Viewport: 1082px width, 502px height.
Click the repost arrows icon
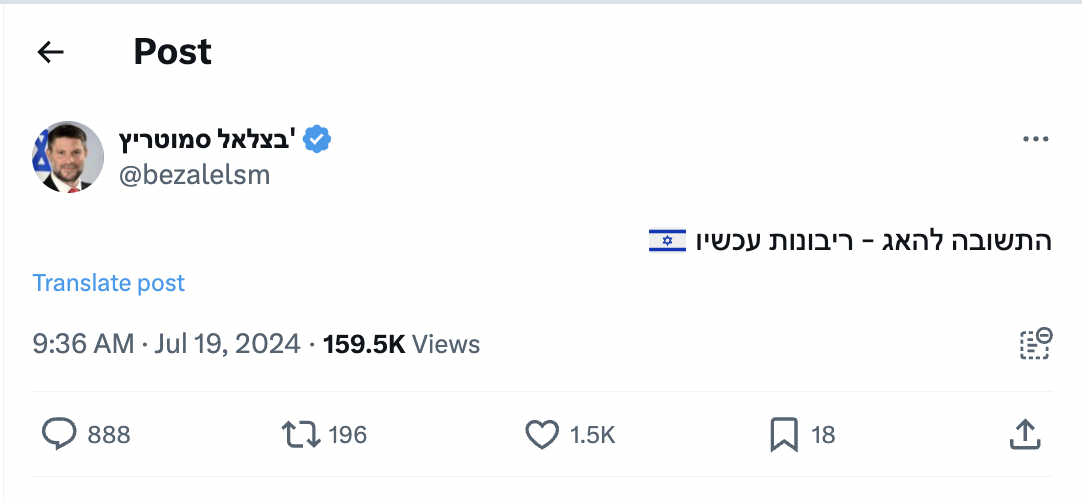(300, 434)
